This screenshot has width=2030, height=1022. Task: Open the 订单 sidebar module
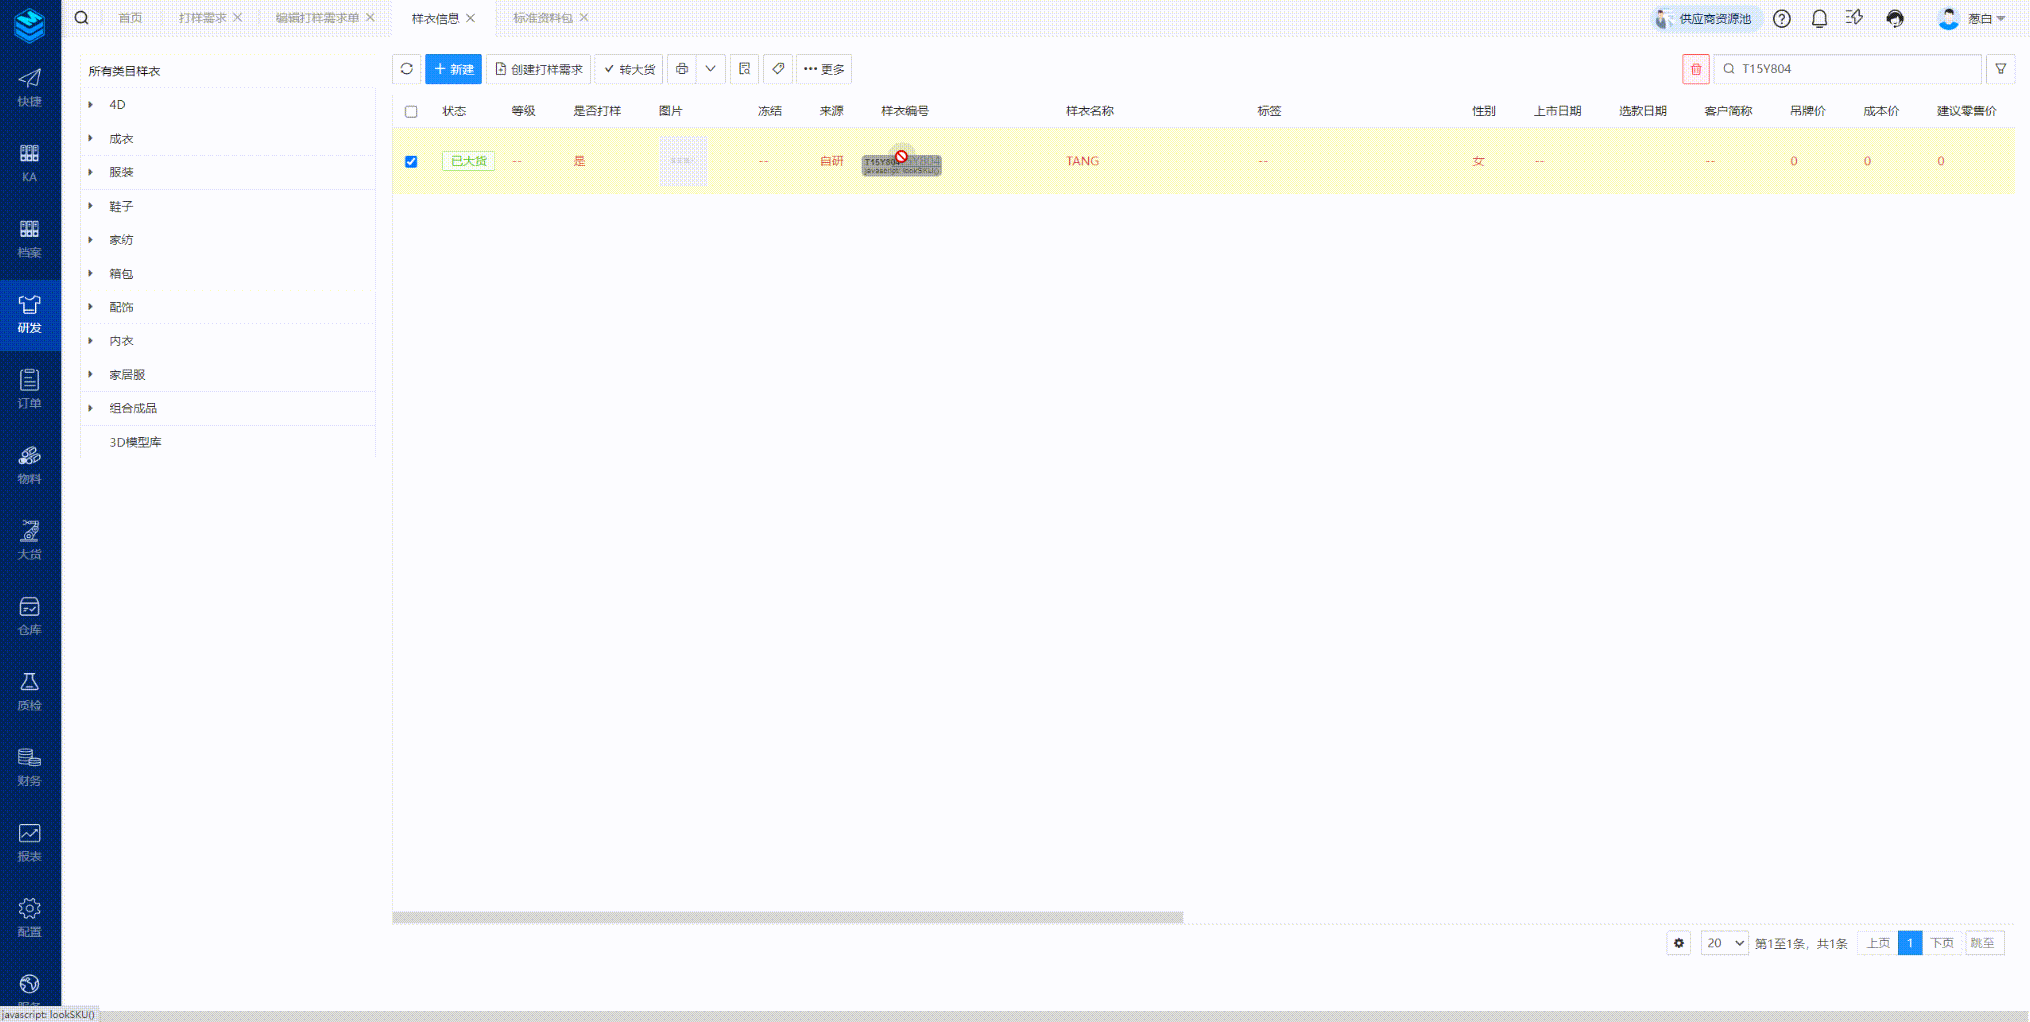click(30, 389)
